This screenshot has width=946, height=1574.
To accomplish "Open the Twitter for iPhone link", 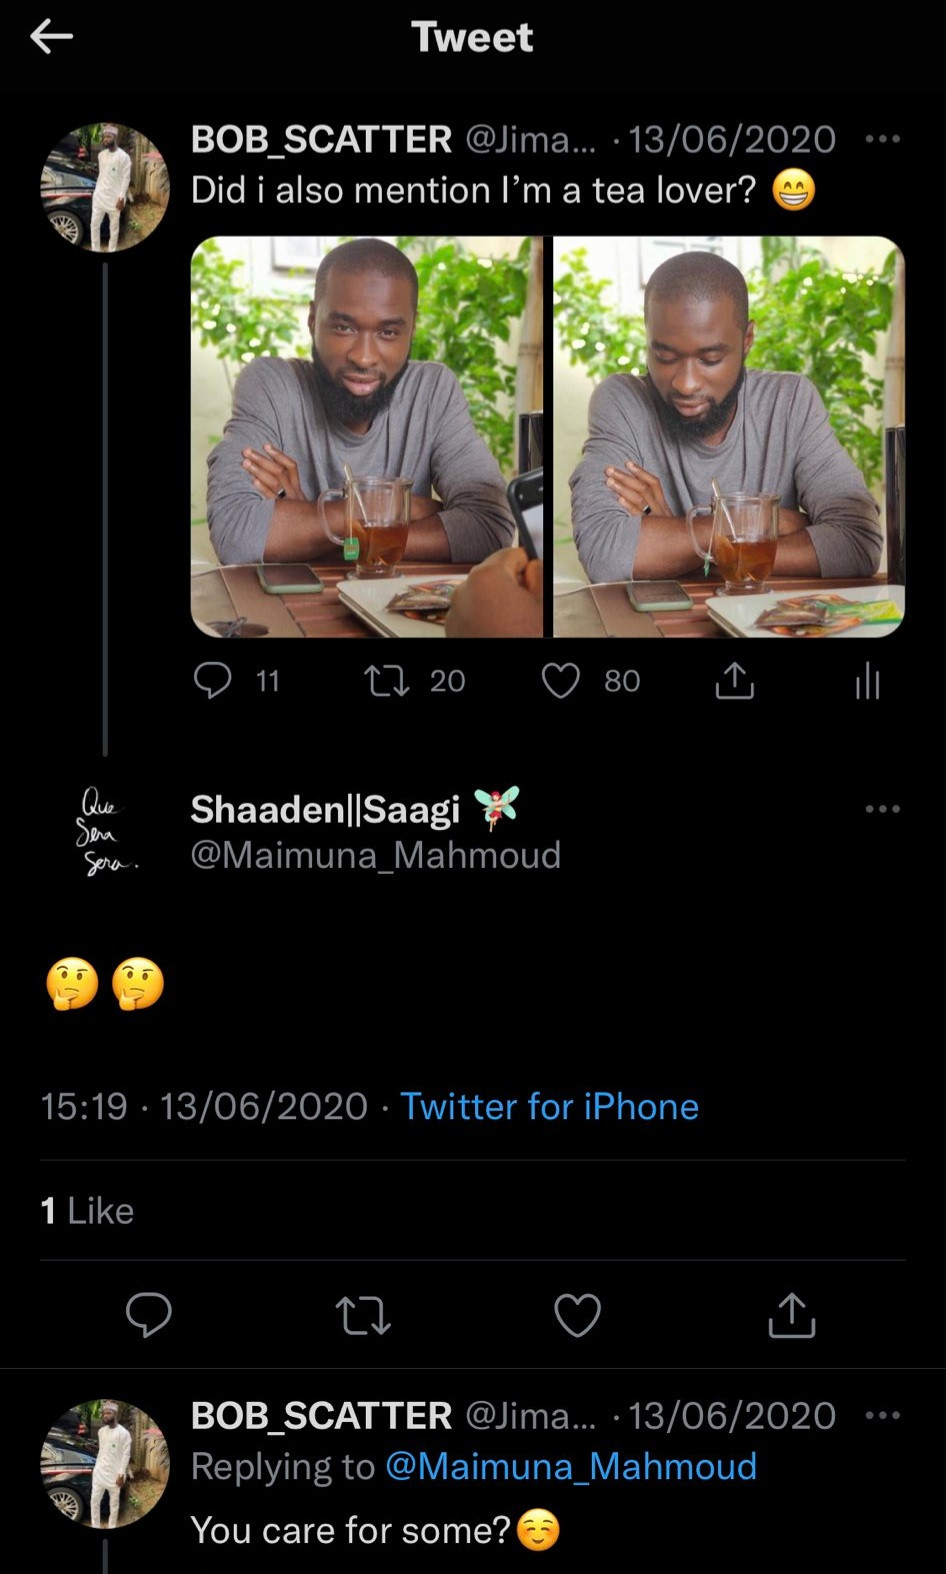I will [549, 1106].
